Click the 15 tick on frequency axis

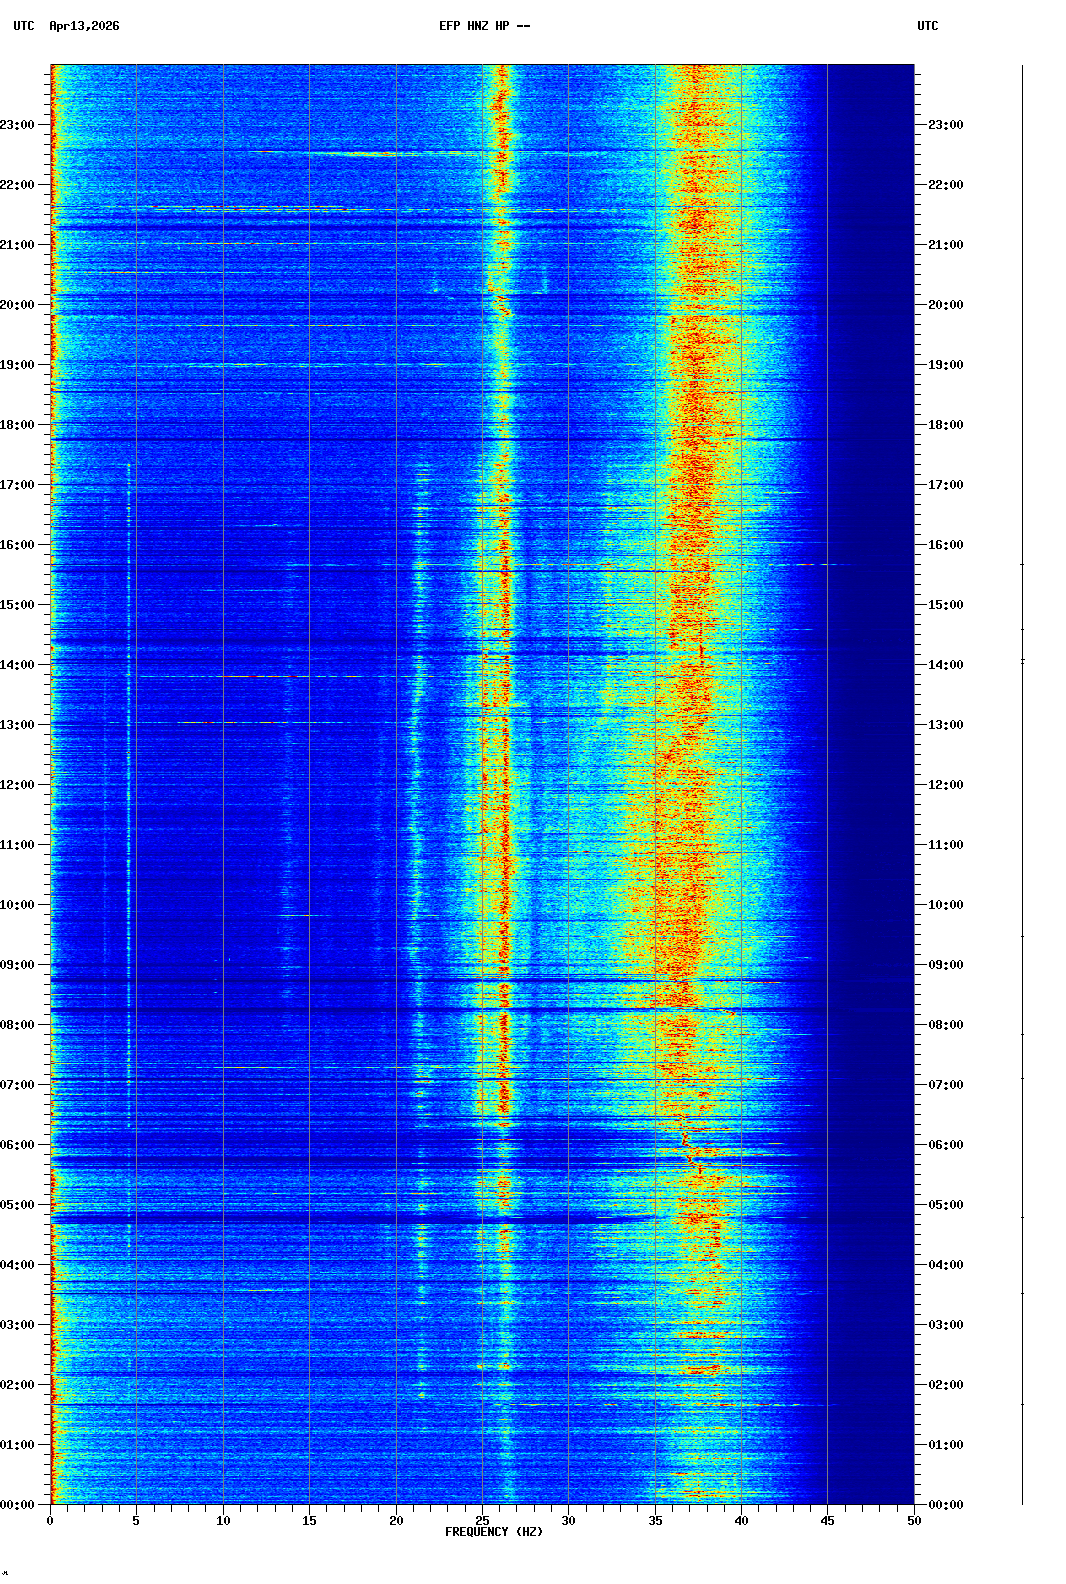coord(309,1521)
